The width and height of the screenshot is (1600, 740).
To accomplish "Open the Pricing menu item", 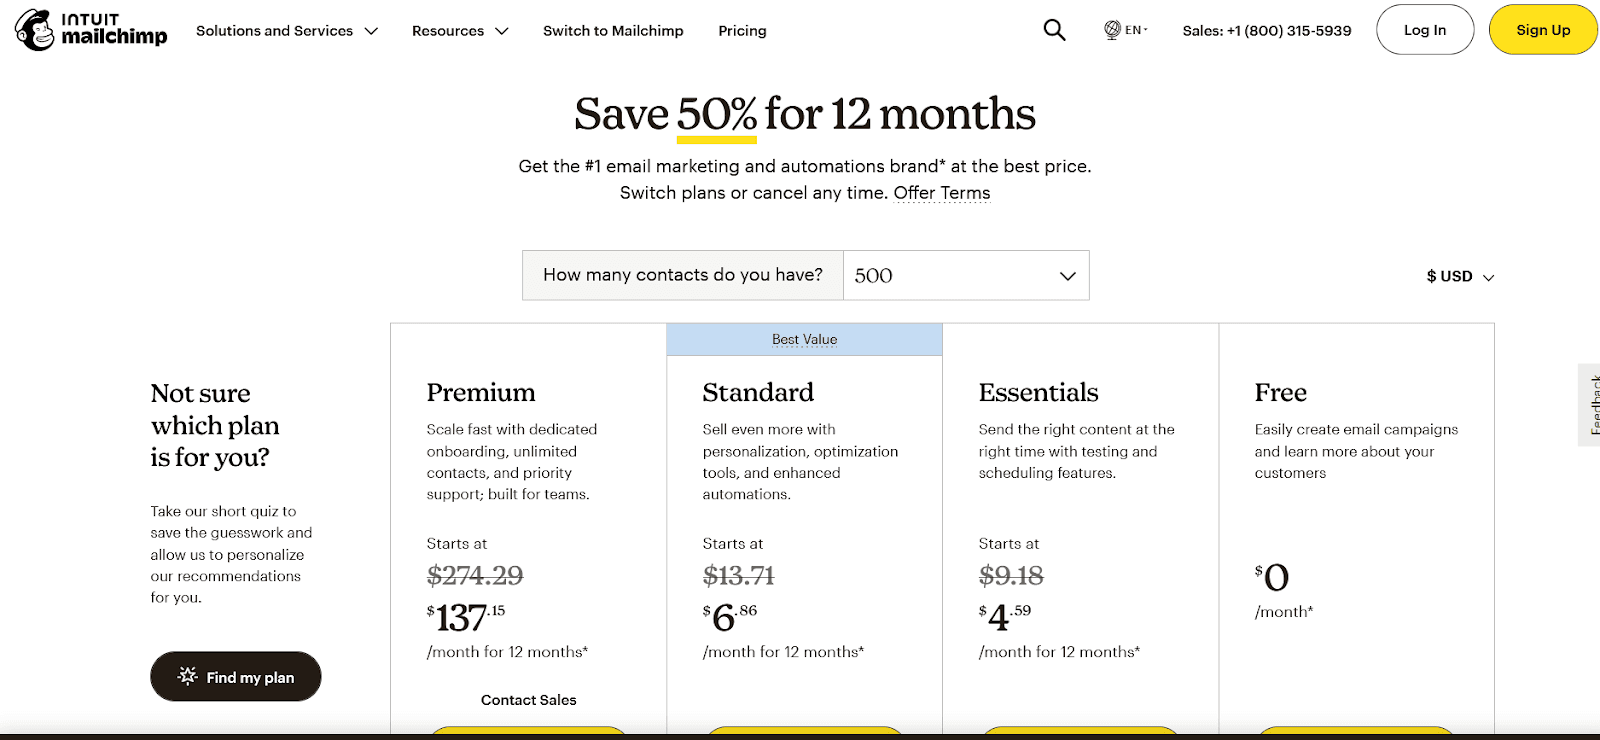I will coord(742,31).
